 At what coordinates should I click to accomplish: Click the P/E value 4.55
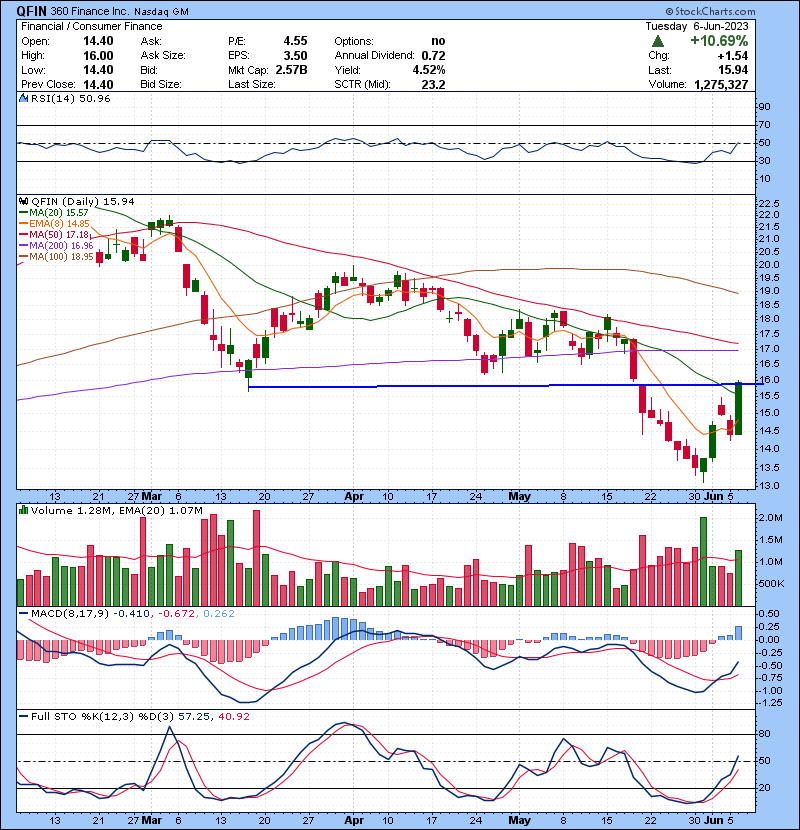pos(295,41)
